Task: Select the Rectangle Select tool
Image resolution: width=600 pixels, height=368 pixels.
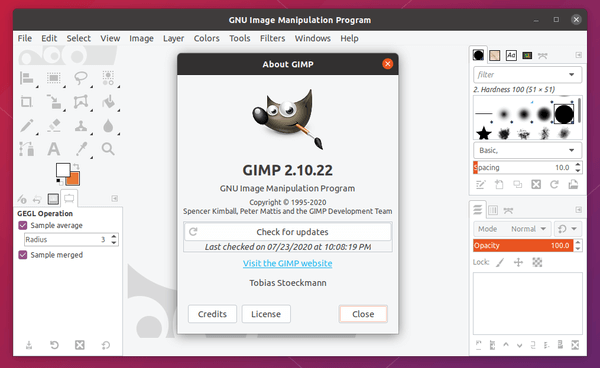Action: pyautogui.click(x=54, y=78)
